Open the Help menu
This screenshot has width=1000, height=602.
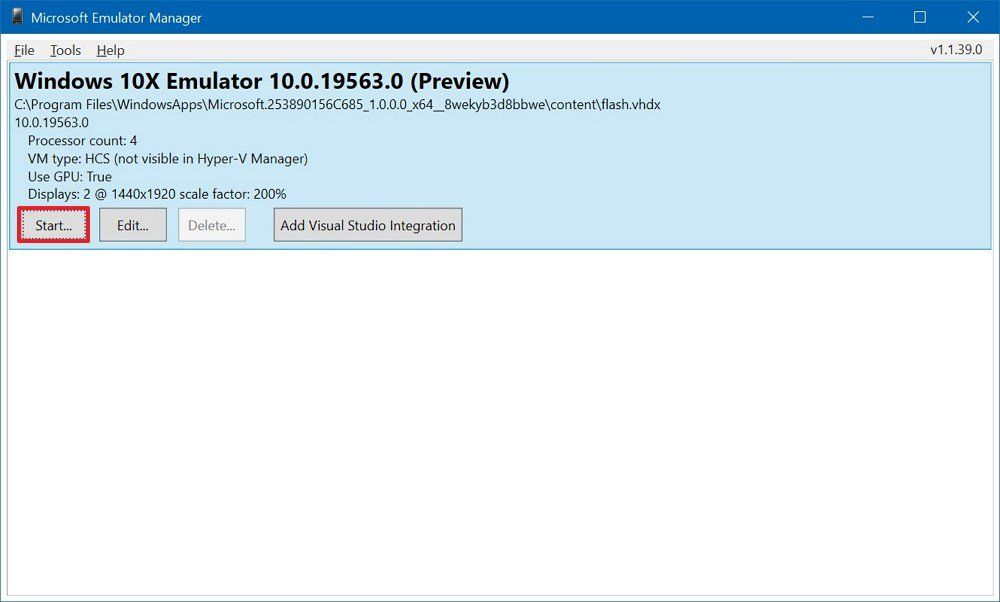[110, 50]
